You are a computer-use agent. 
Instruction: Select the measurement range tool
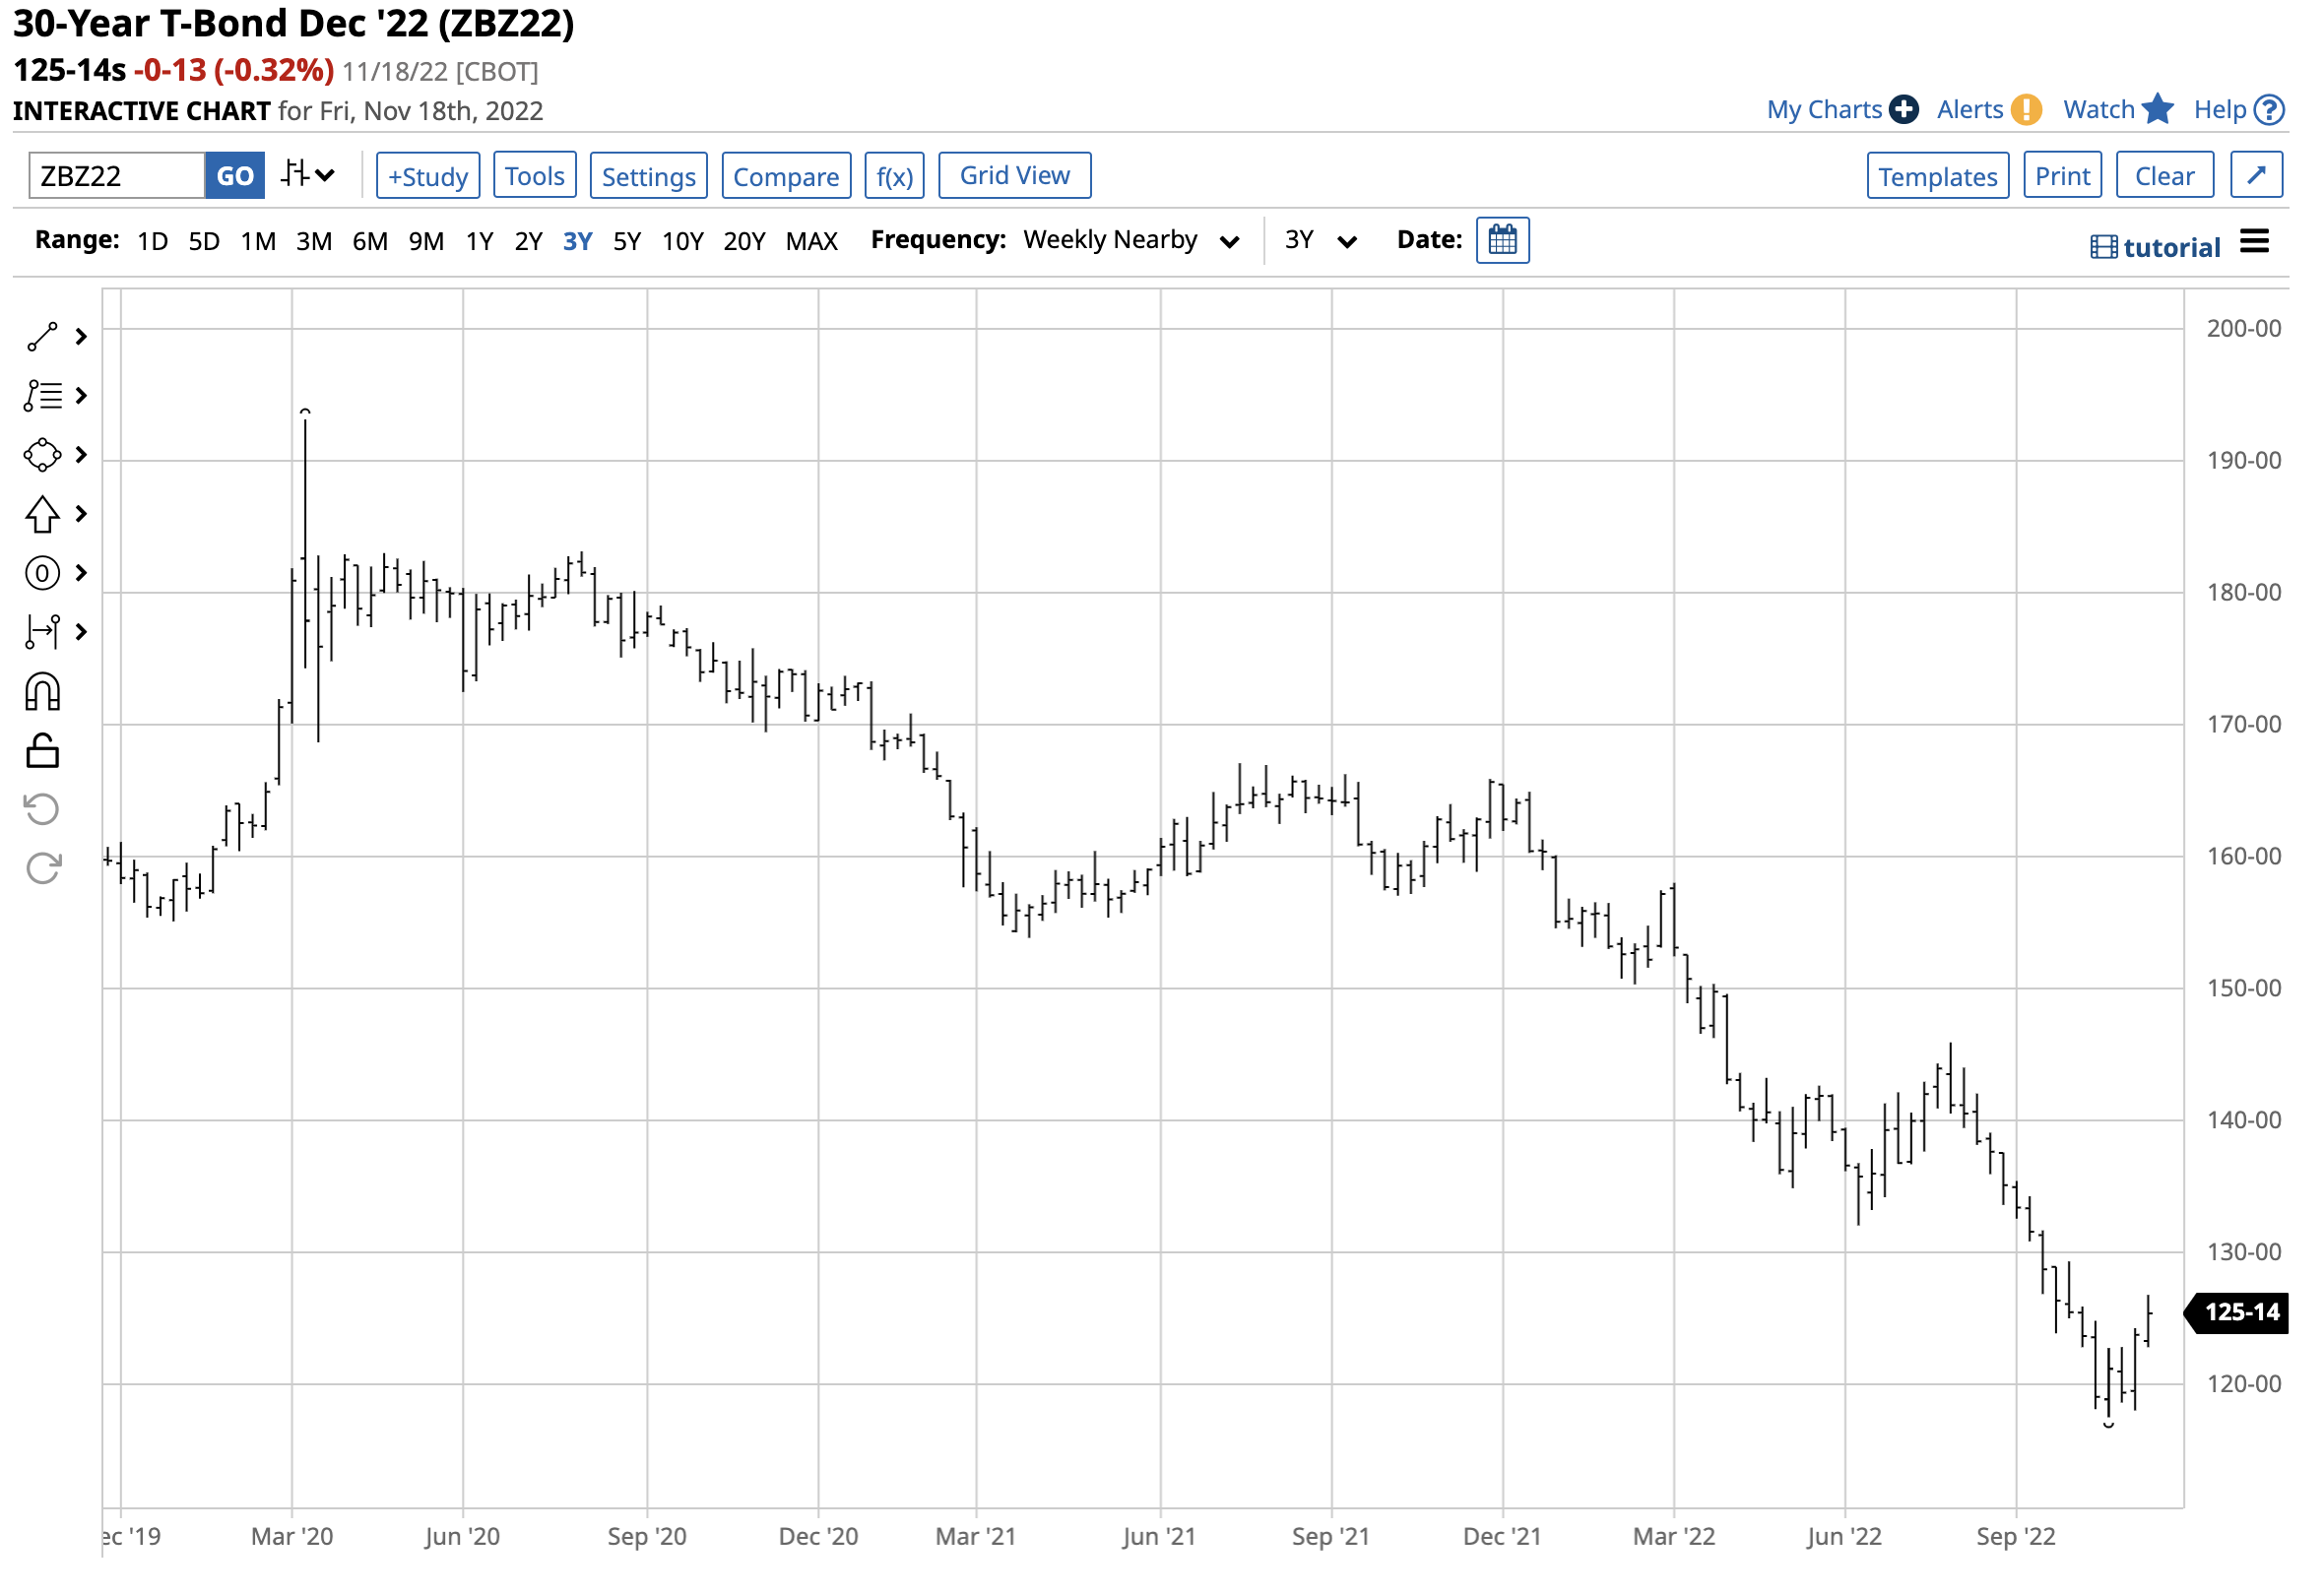pyautogui.click(x=42, y=633)
